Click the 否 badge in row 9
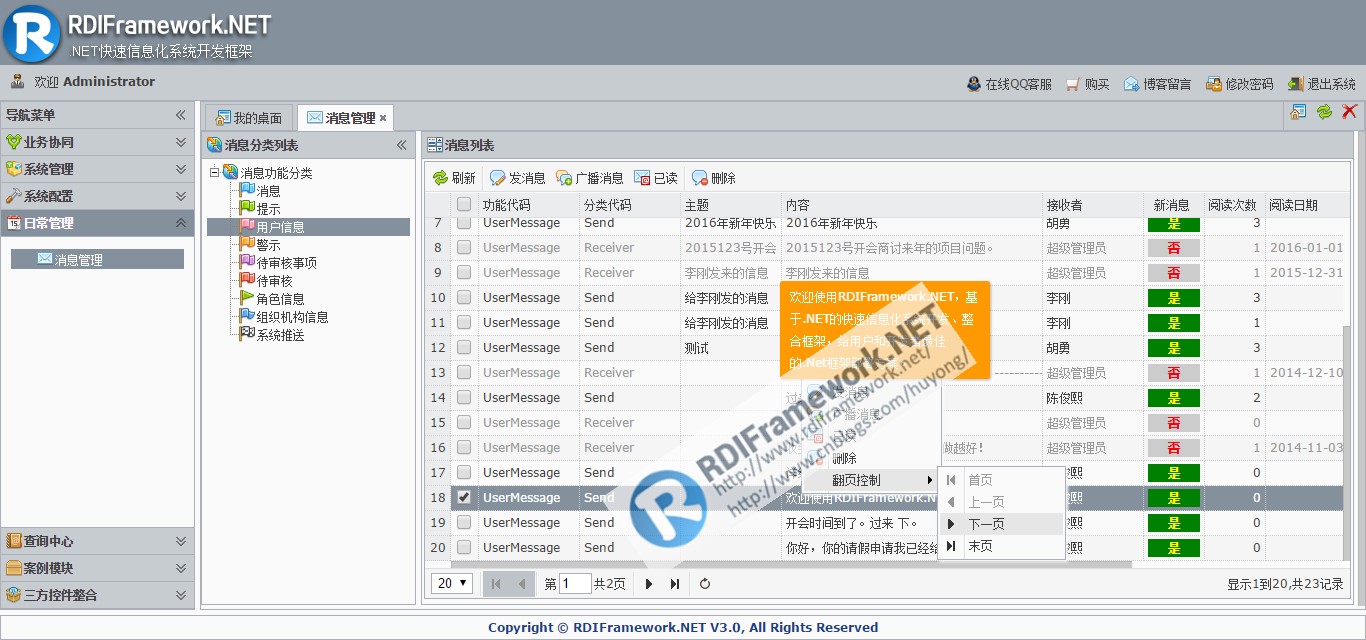This screenshot has width=1366, height=640. pyautogui.click(x=1174, y=272)
